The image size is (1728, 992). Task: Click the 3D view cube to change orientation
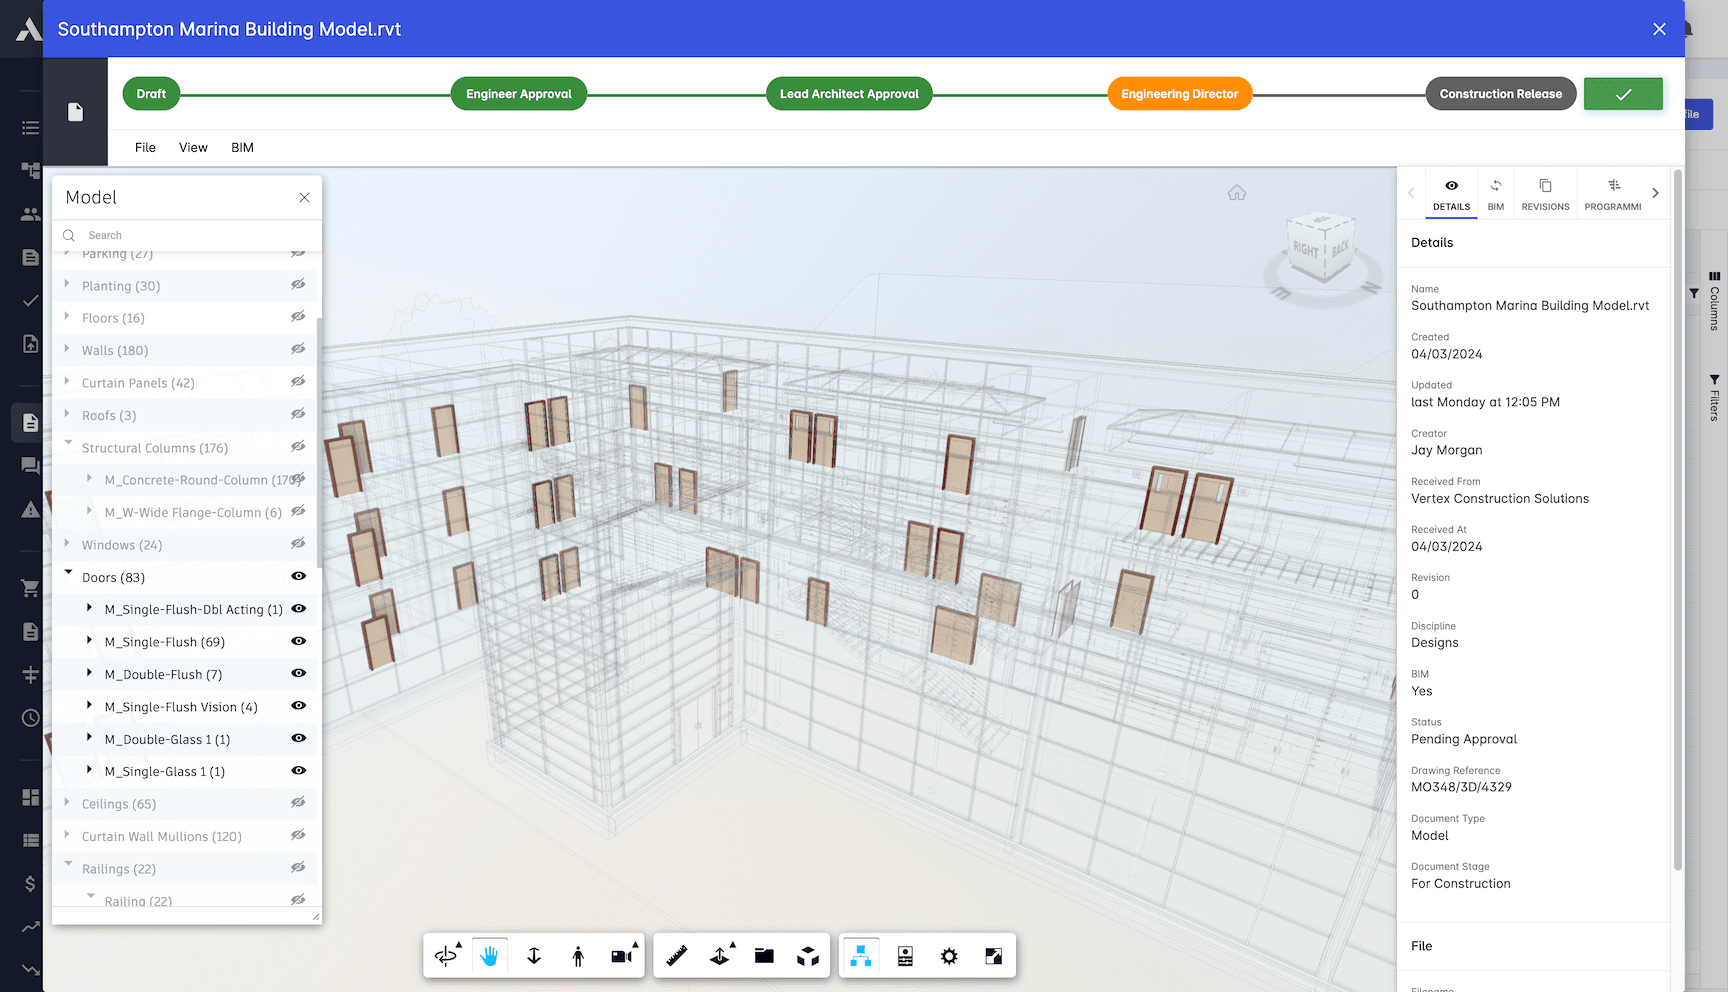coord(1322,248)
